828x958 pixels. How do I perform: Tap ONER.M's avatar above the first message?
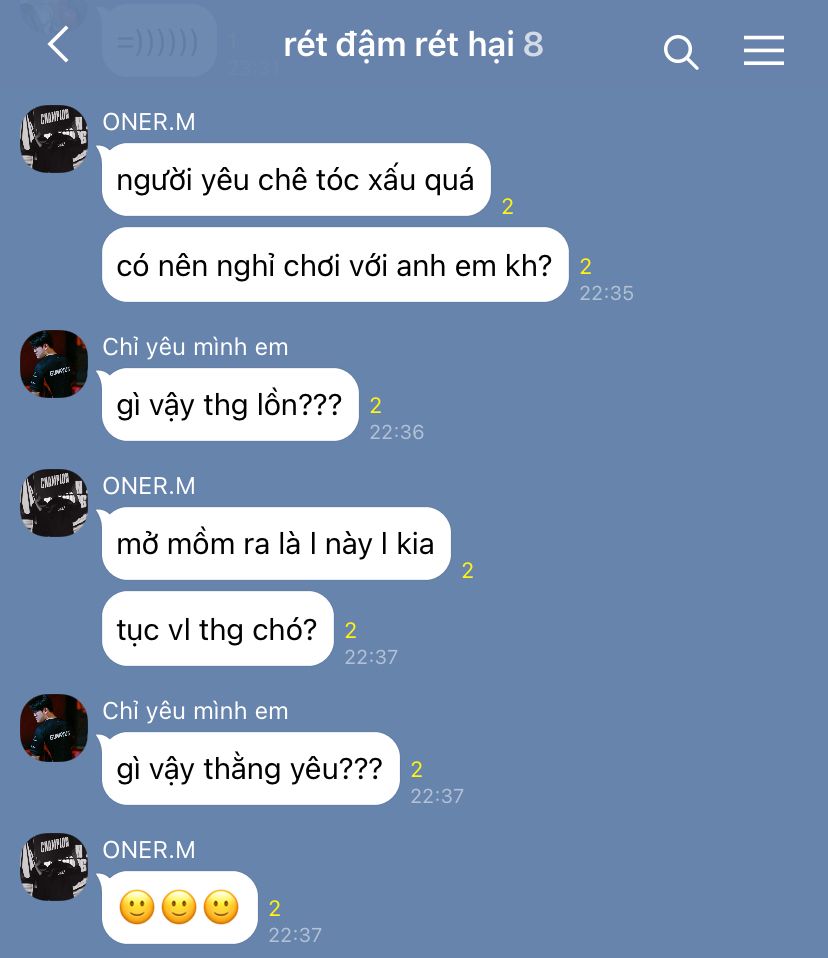point(54,138)
